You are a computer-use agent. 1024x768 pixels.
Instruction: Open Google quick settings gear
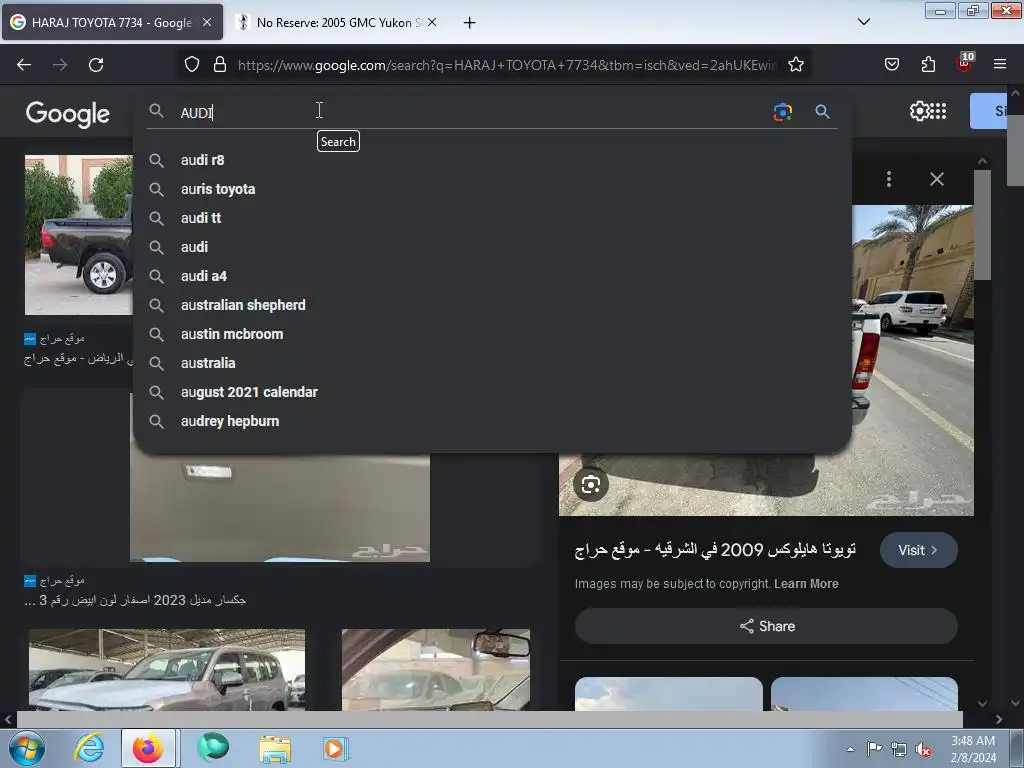[x=919, y=111]
